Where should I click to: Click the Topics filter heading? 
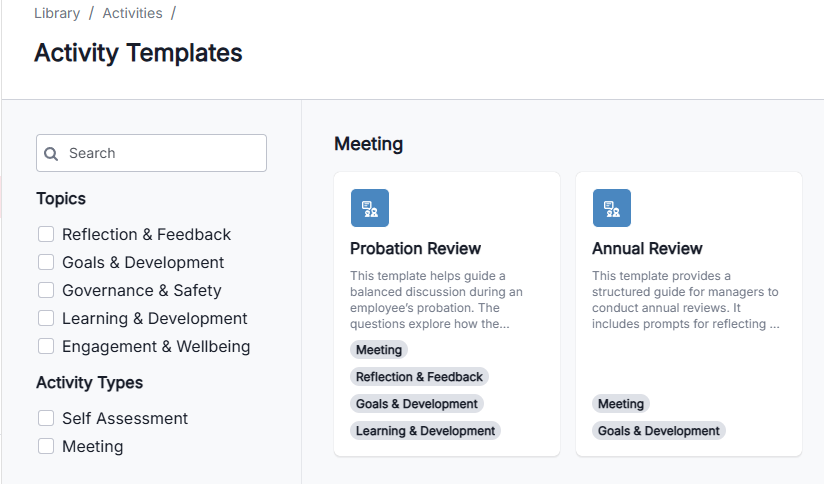point(61,199)
